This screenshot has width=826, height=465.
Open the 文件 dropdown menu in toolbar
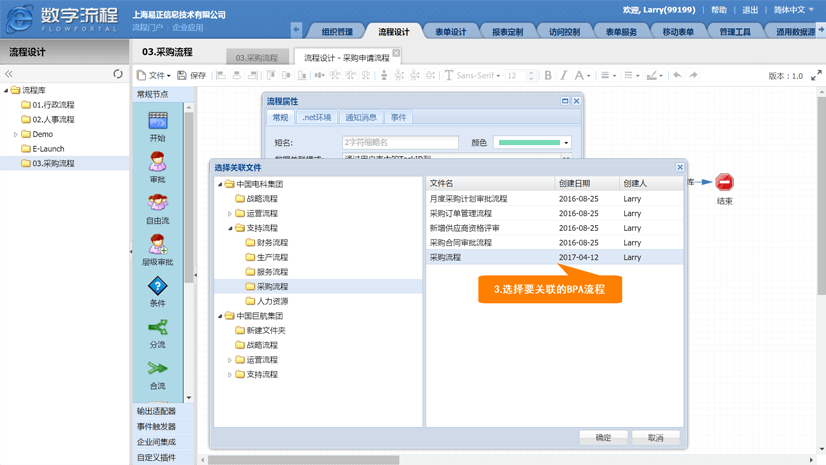(154, 76)
